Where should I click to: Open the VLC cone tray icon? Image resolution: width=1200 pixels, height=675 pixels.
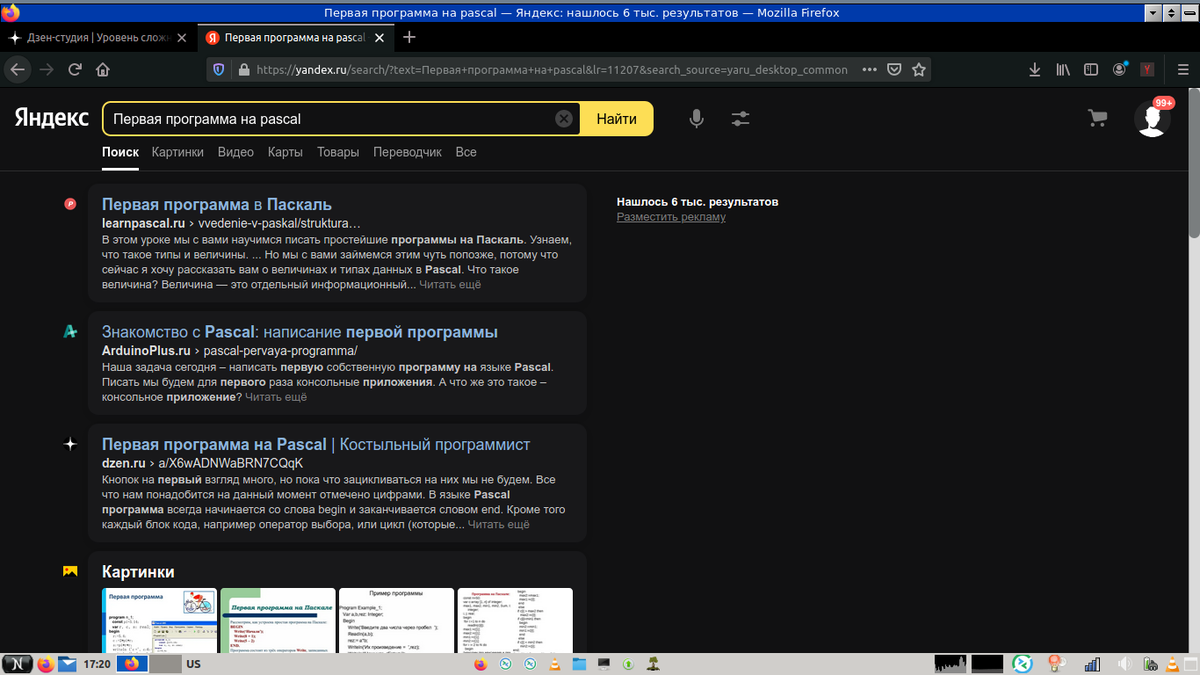click(x=1171, y=664)
